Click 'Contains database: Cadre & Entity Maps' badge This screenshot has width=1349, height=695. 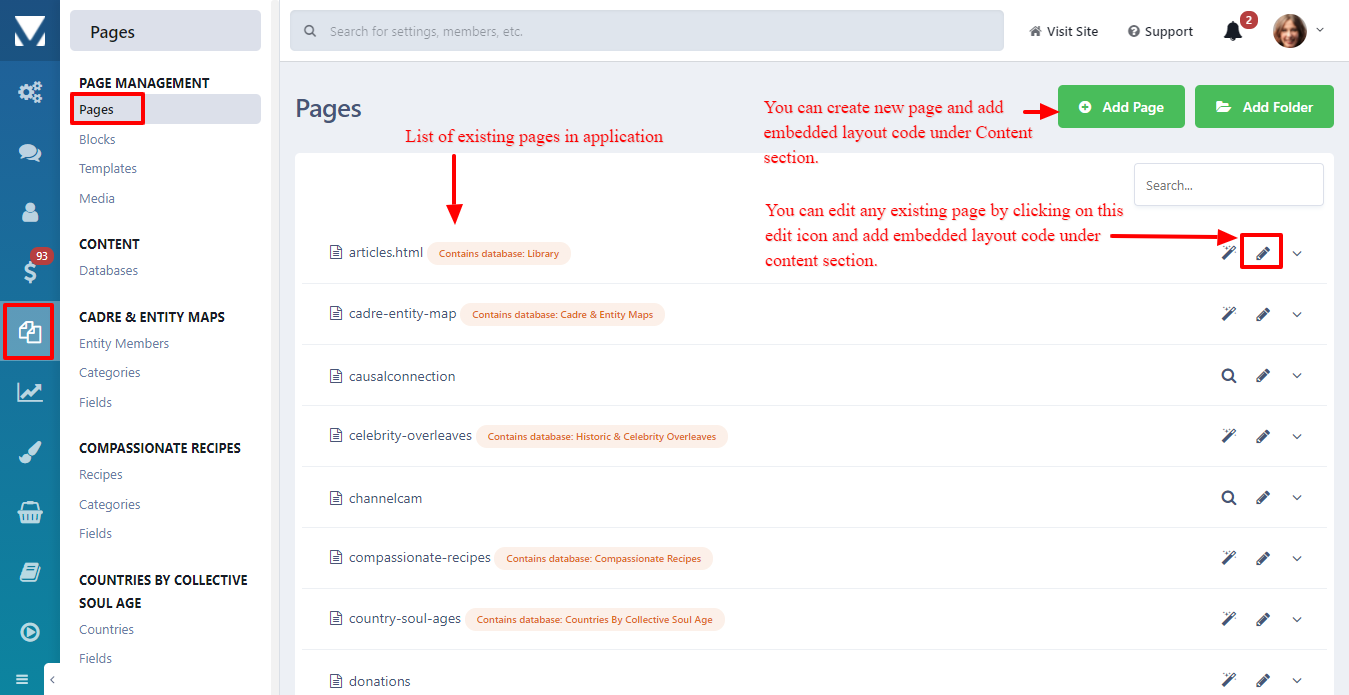pos(562,315)
